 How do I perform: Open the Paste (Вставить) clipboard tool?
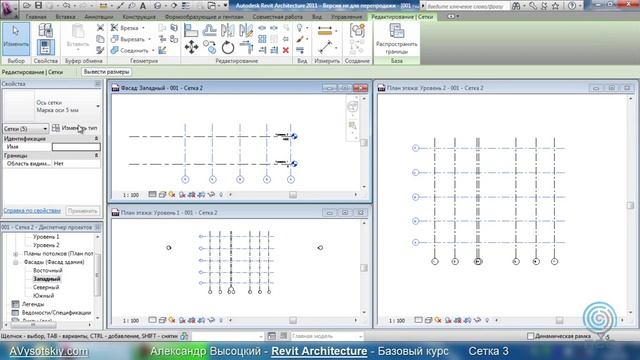[x=78, y=37]
